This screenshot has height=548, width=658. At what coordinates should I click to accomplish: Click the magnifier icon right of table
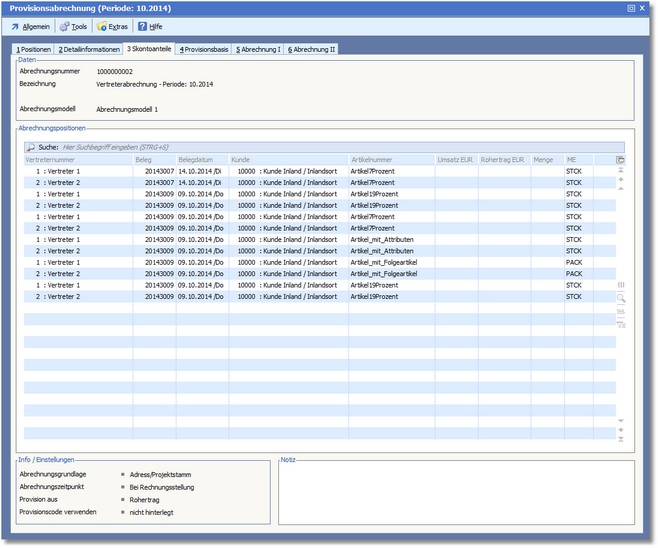pos(621,298)
